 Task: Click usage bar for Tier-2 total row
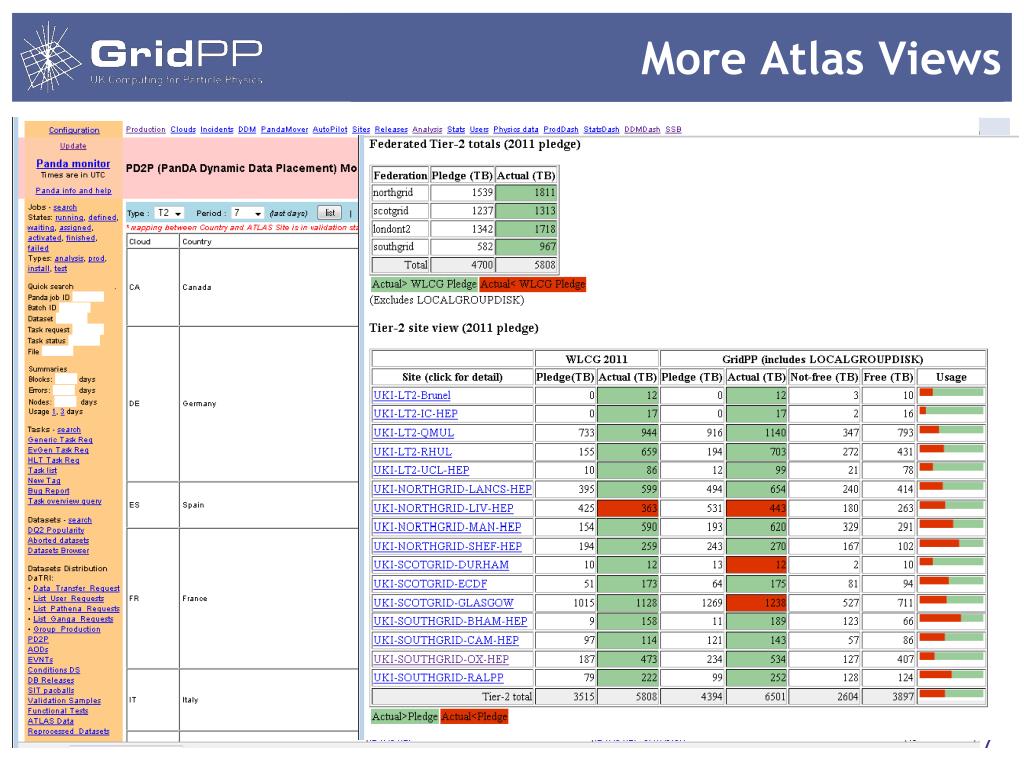951,693
